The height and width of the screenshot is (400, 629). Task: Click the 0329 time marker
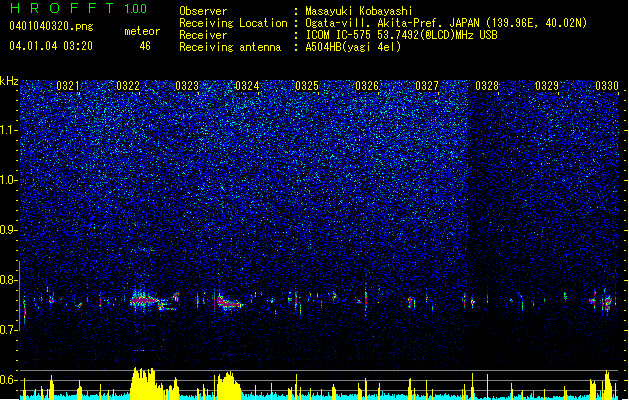[547, 86]
